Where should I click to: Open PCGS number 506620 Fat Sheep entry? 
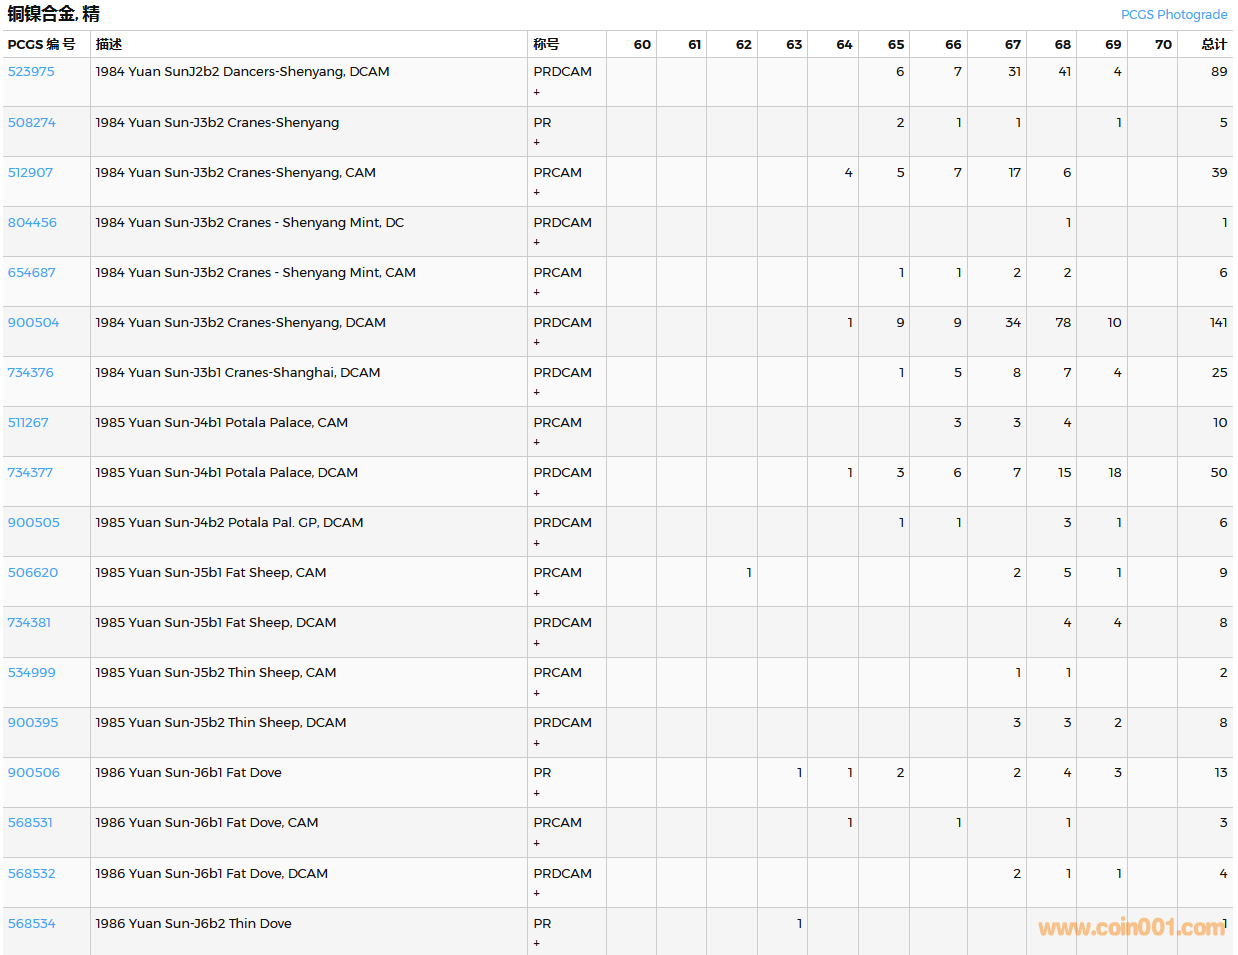point(33,572)
